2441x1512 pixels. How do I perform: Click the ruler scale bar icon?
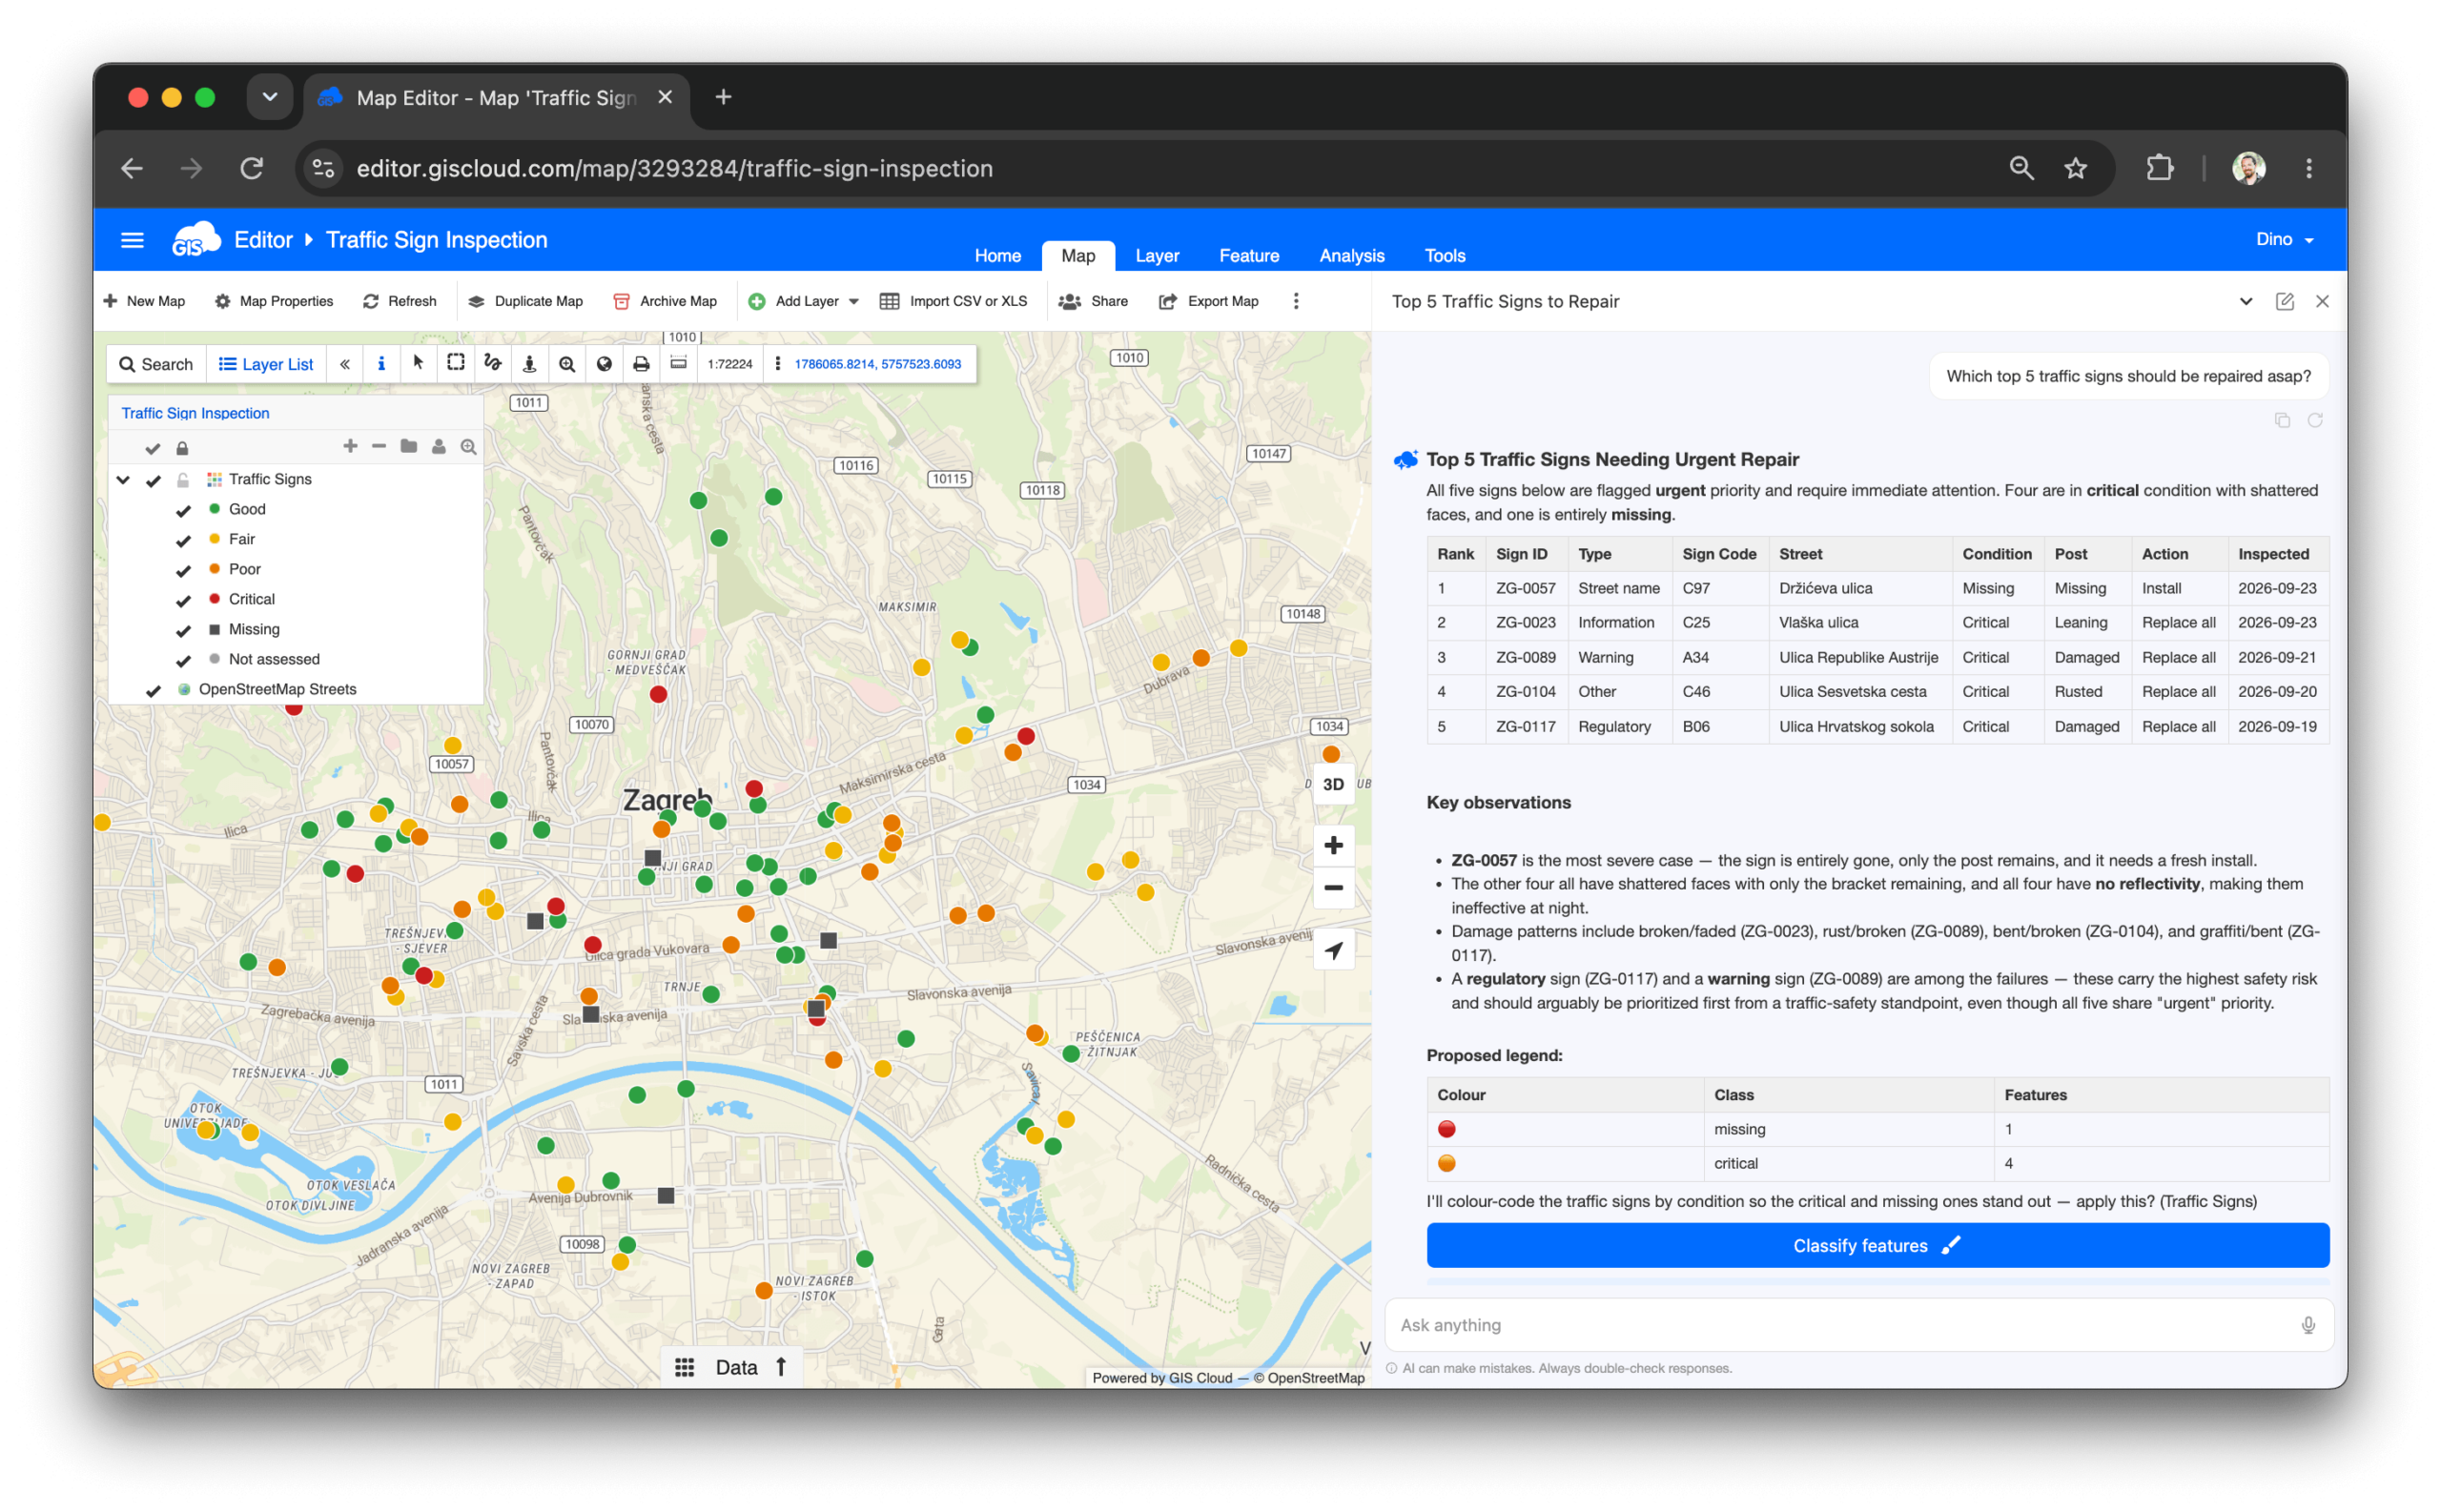(678, 364)
